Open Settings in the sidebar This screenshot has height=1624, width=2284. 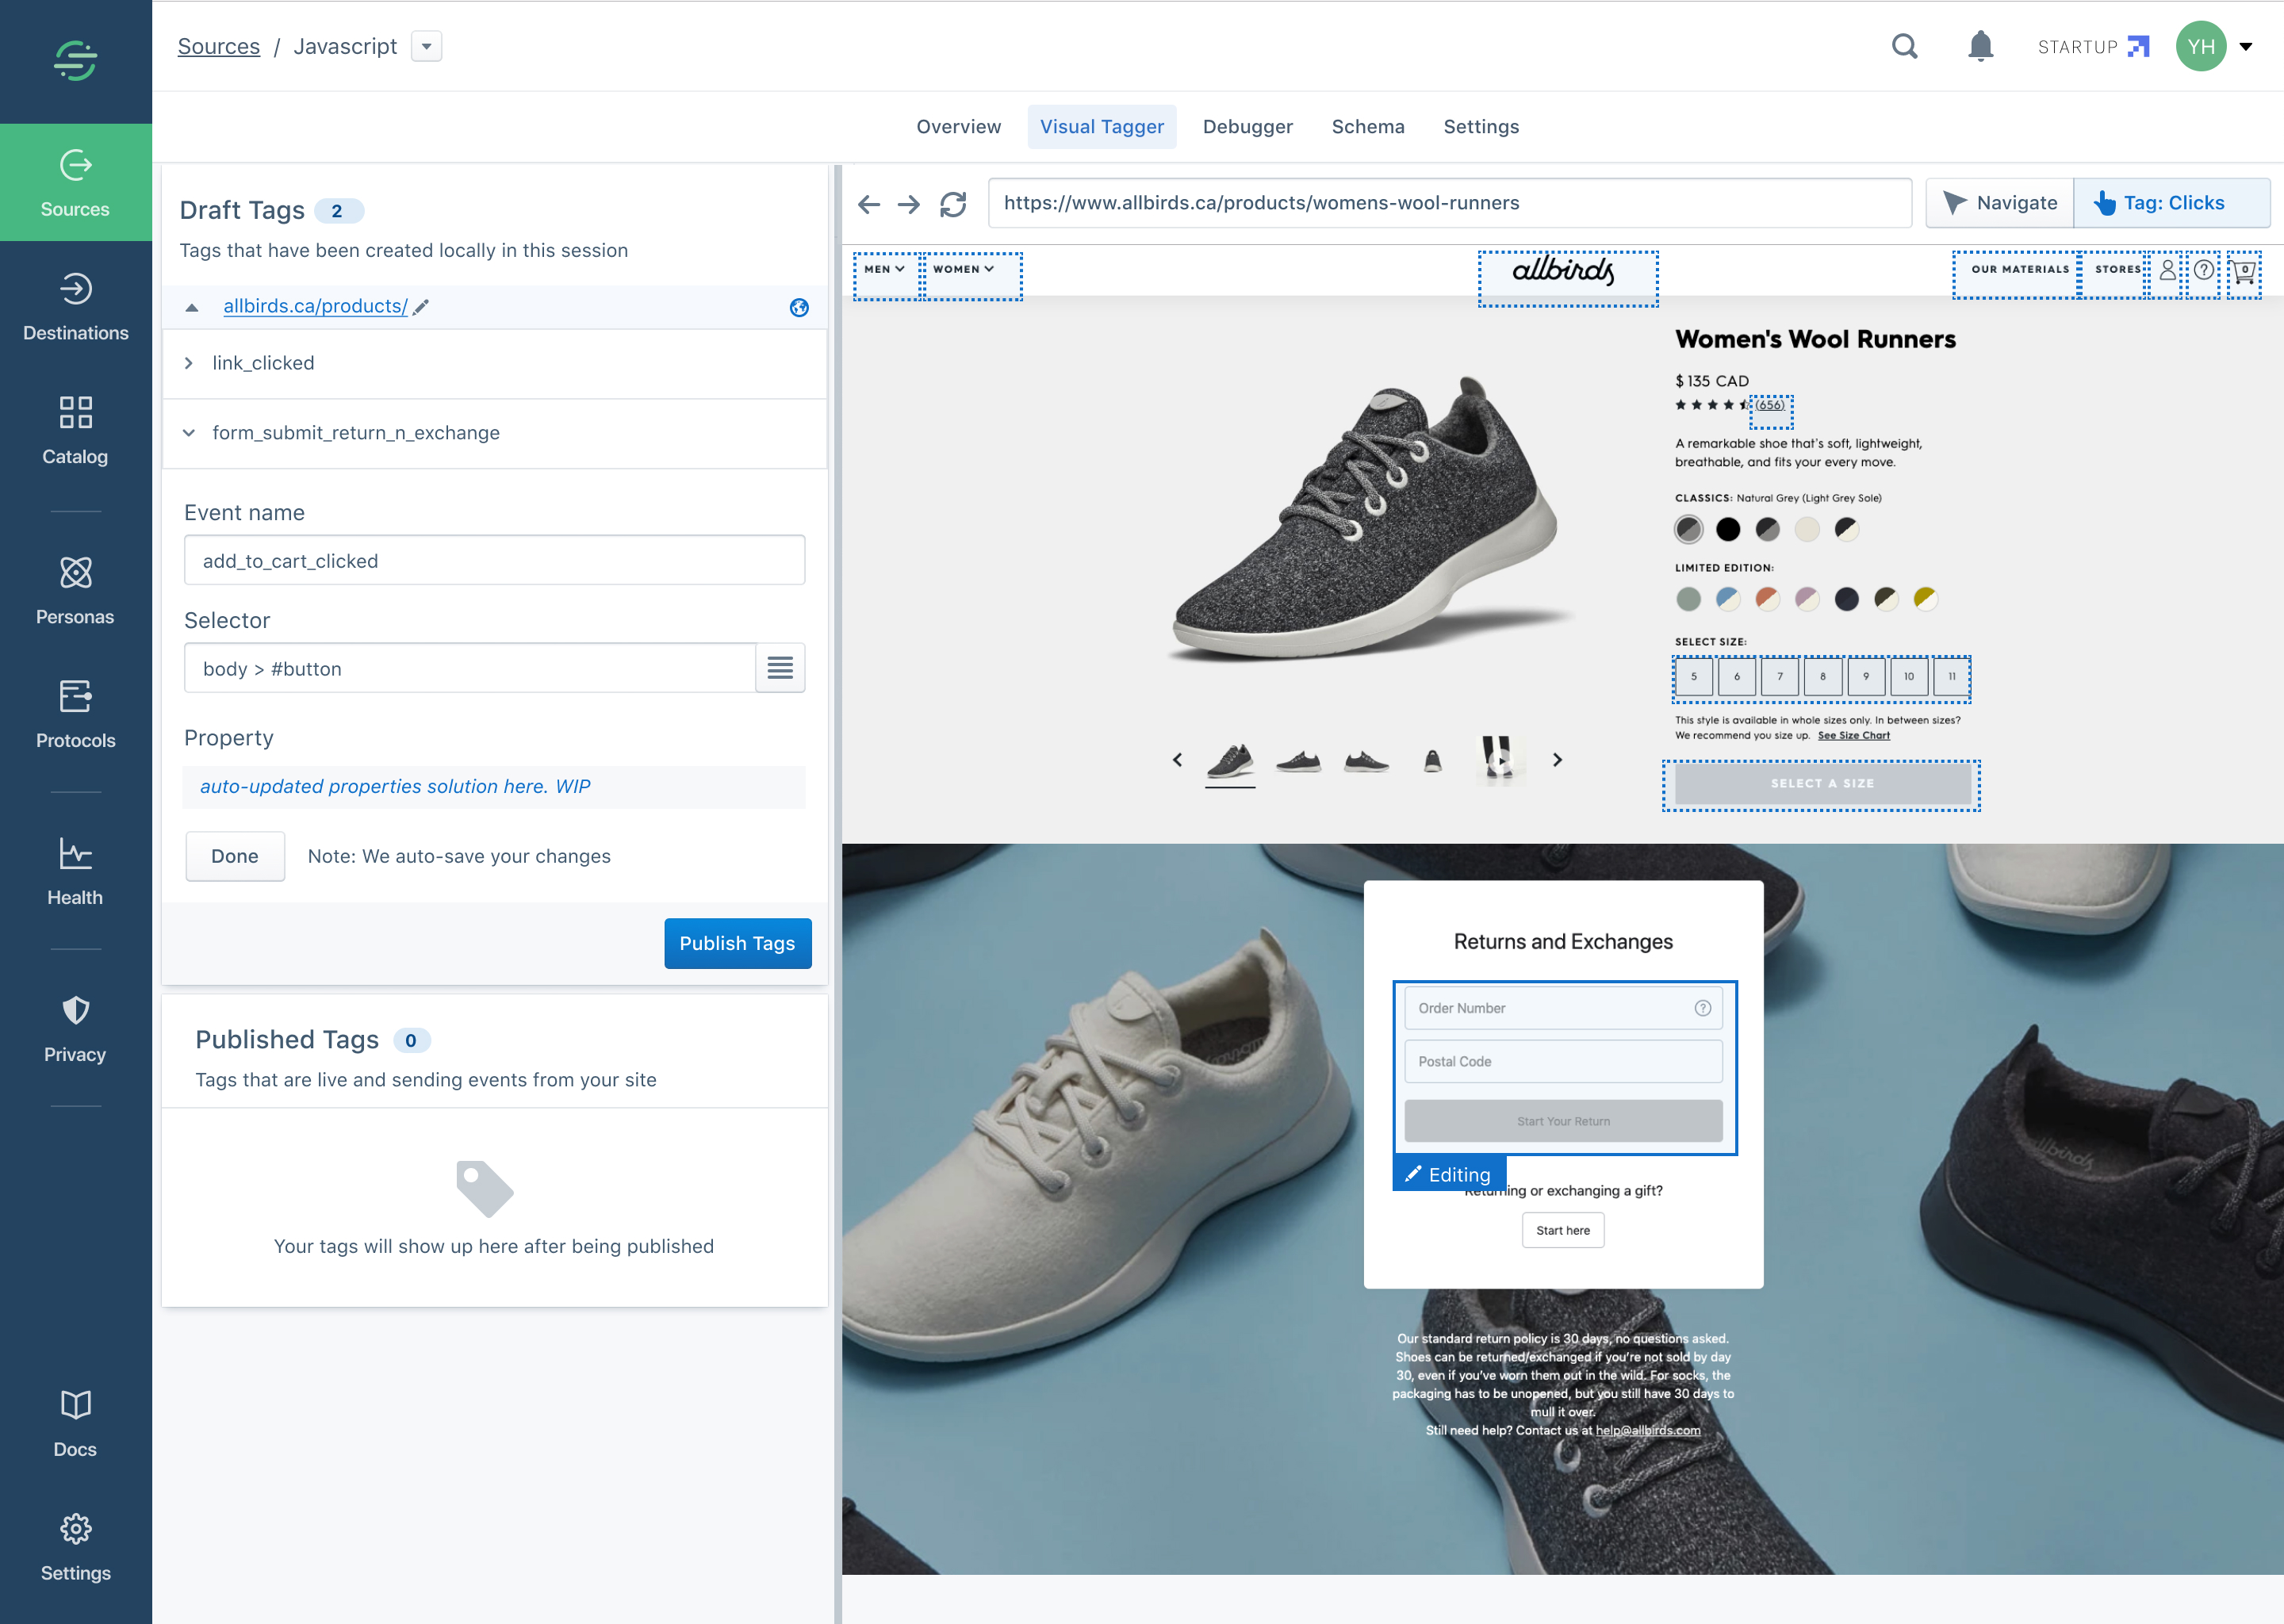click(x=75, y=1547)
